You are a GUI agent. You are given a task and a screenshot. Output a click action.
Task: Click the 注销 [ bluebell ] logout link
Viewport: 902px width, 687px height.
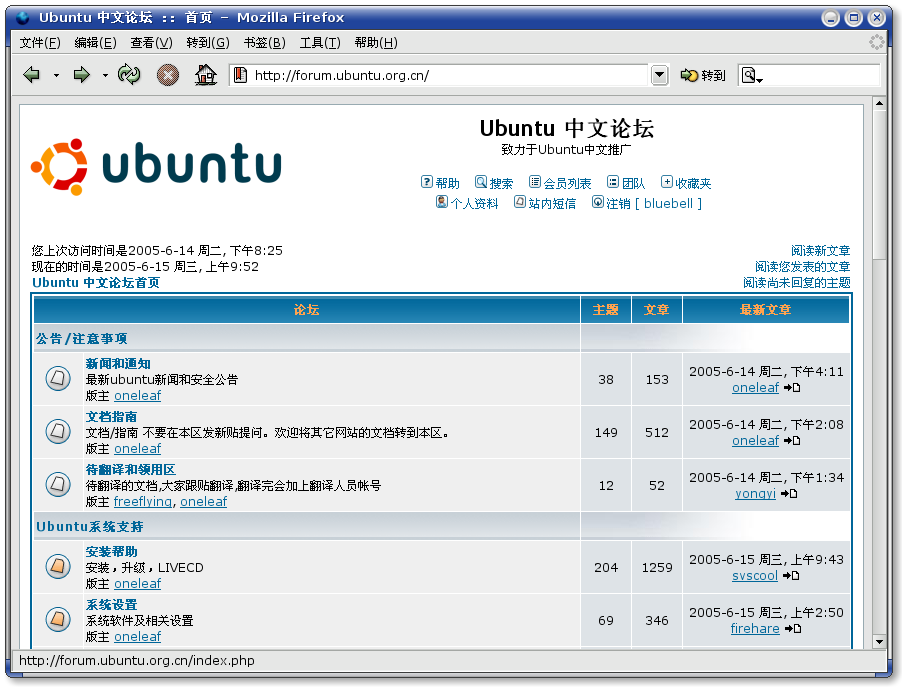click(x=654, y=203)
